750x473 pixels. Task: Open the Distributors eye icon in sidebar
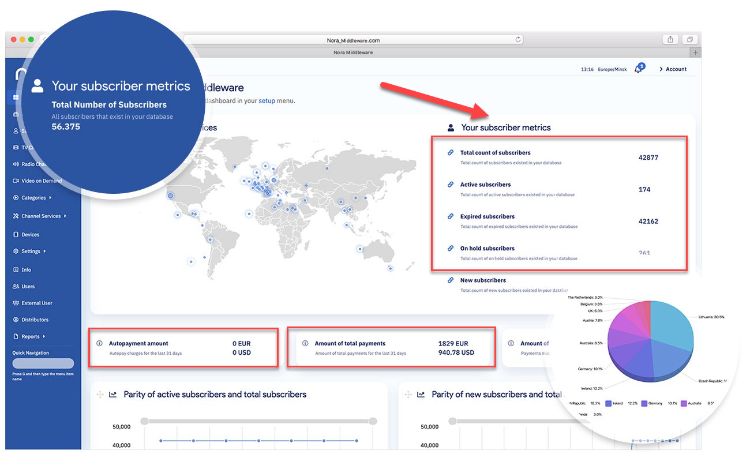click(16, 319)
